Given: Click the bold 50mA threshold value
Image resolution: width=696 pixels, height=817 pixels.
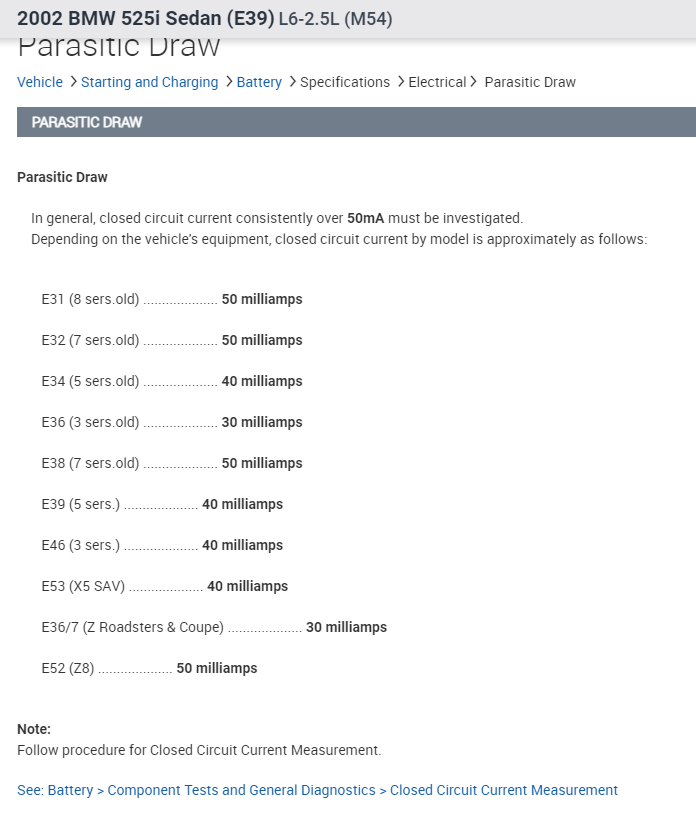Looking at the screenshot, I should pyautogui.click(x=365, y=217).
